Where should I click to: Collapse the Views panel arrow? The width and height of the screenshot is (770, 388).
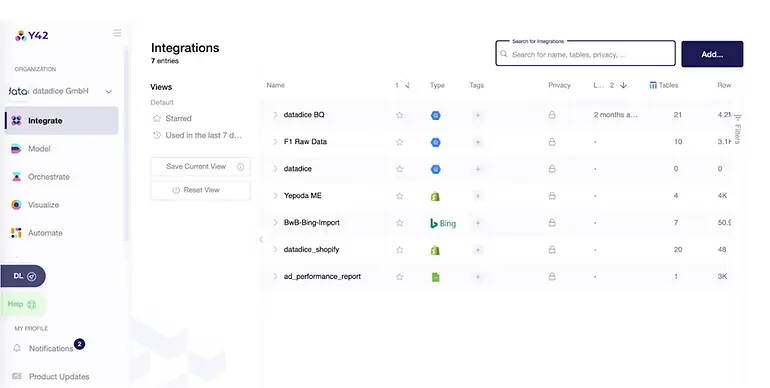pos(261,240)
